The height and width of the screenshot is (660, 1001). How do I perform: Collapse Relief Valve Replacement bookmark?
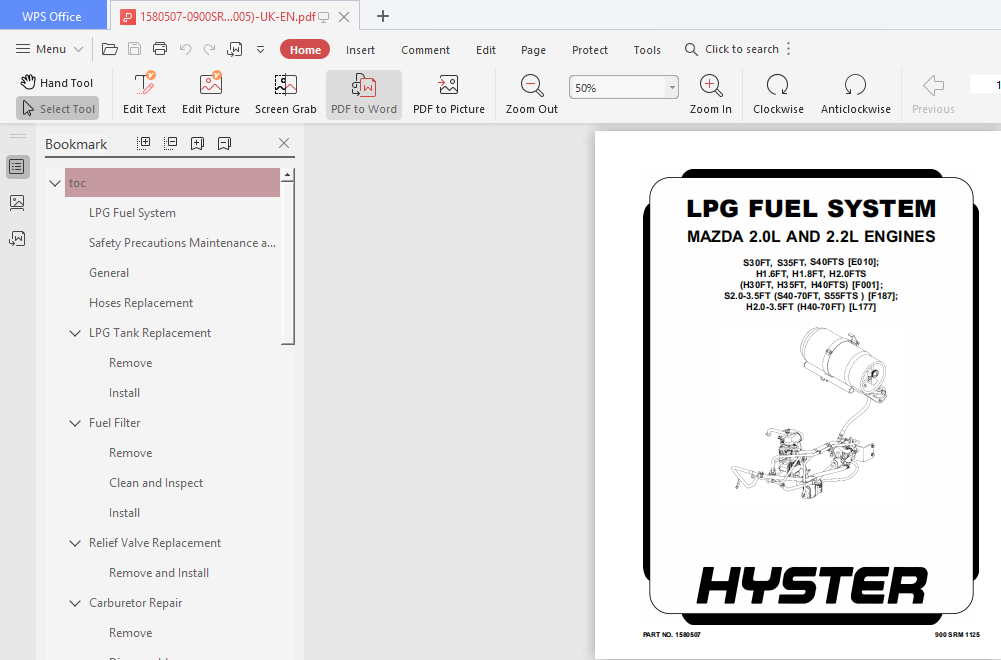tap(75, 543)
